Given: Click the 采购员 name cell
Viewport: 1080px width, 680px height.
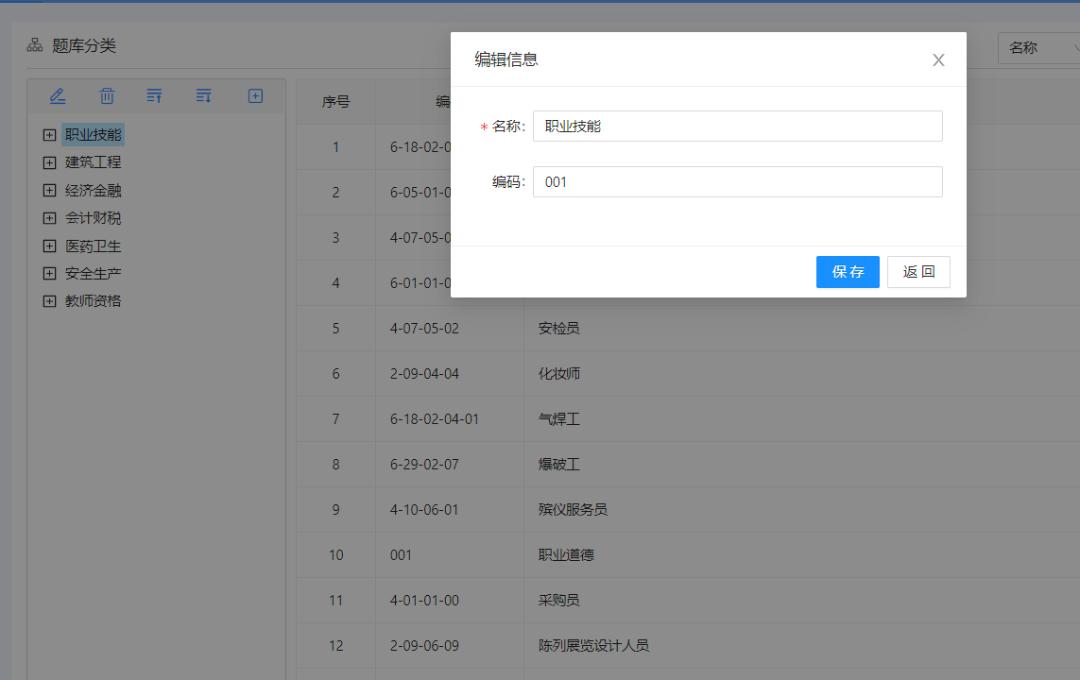Looking at the screenshot, I should click(x=559, y=601).
